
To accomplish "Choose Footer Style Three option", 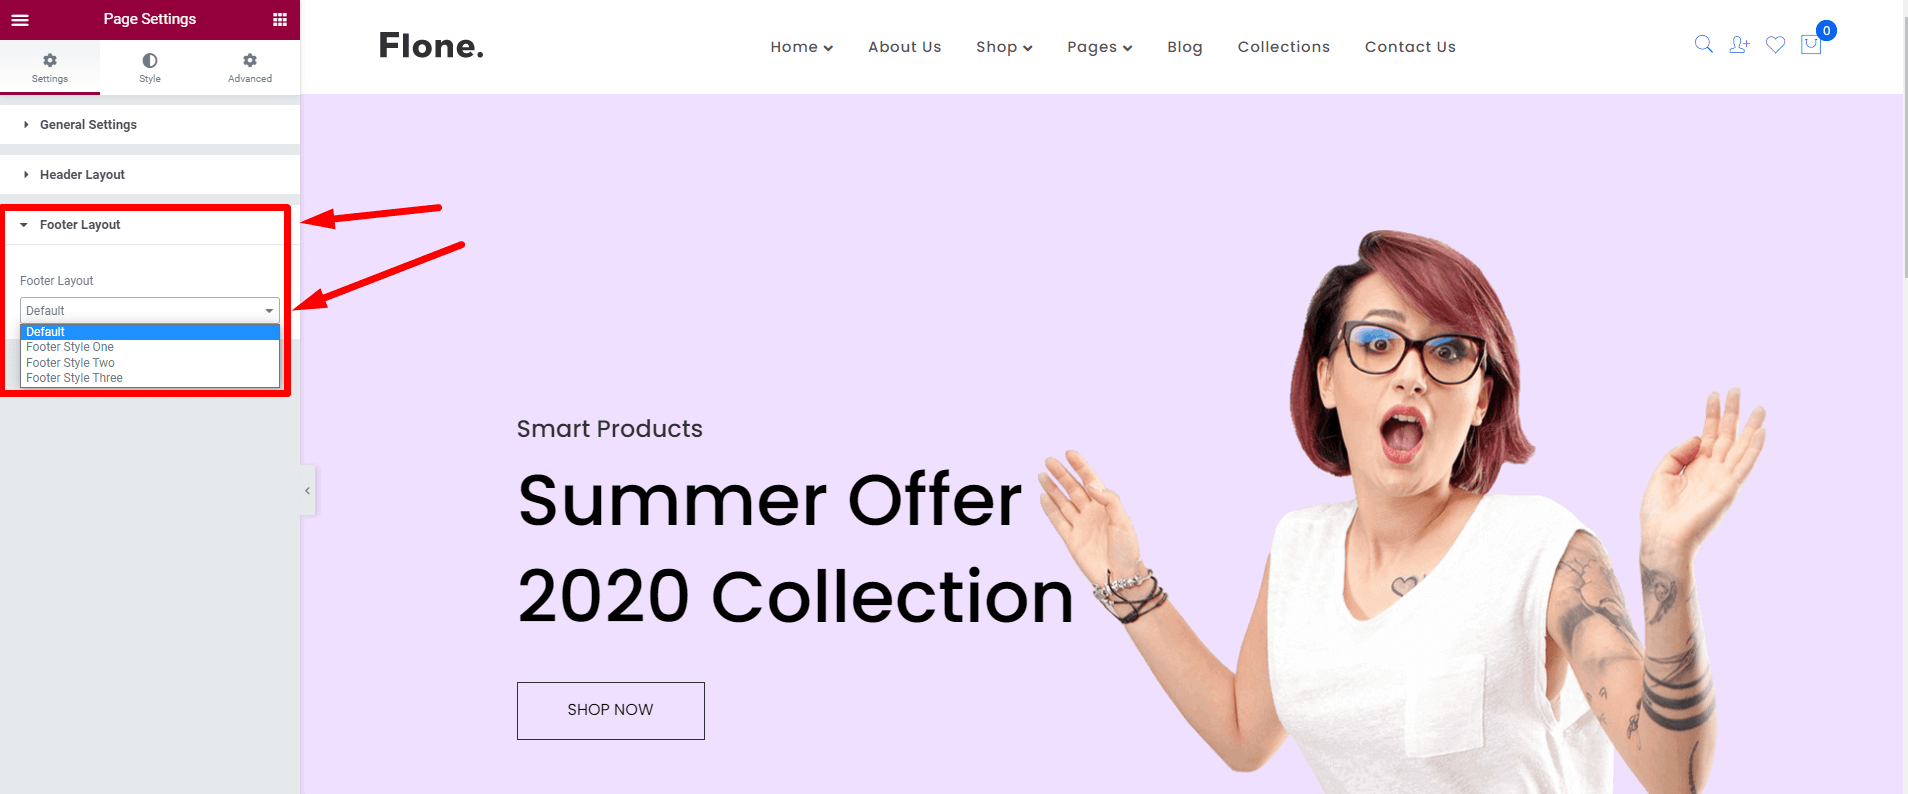I will tap(150, 378).
